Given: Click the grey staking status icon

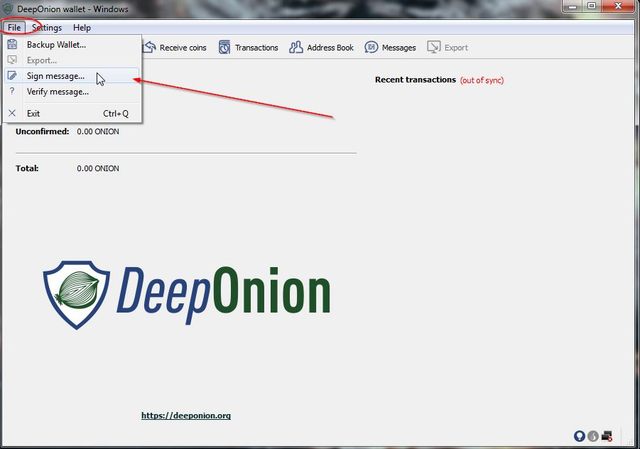Looking at the screenshot, I should point(593,436).
